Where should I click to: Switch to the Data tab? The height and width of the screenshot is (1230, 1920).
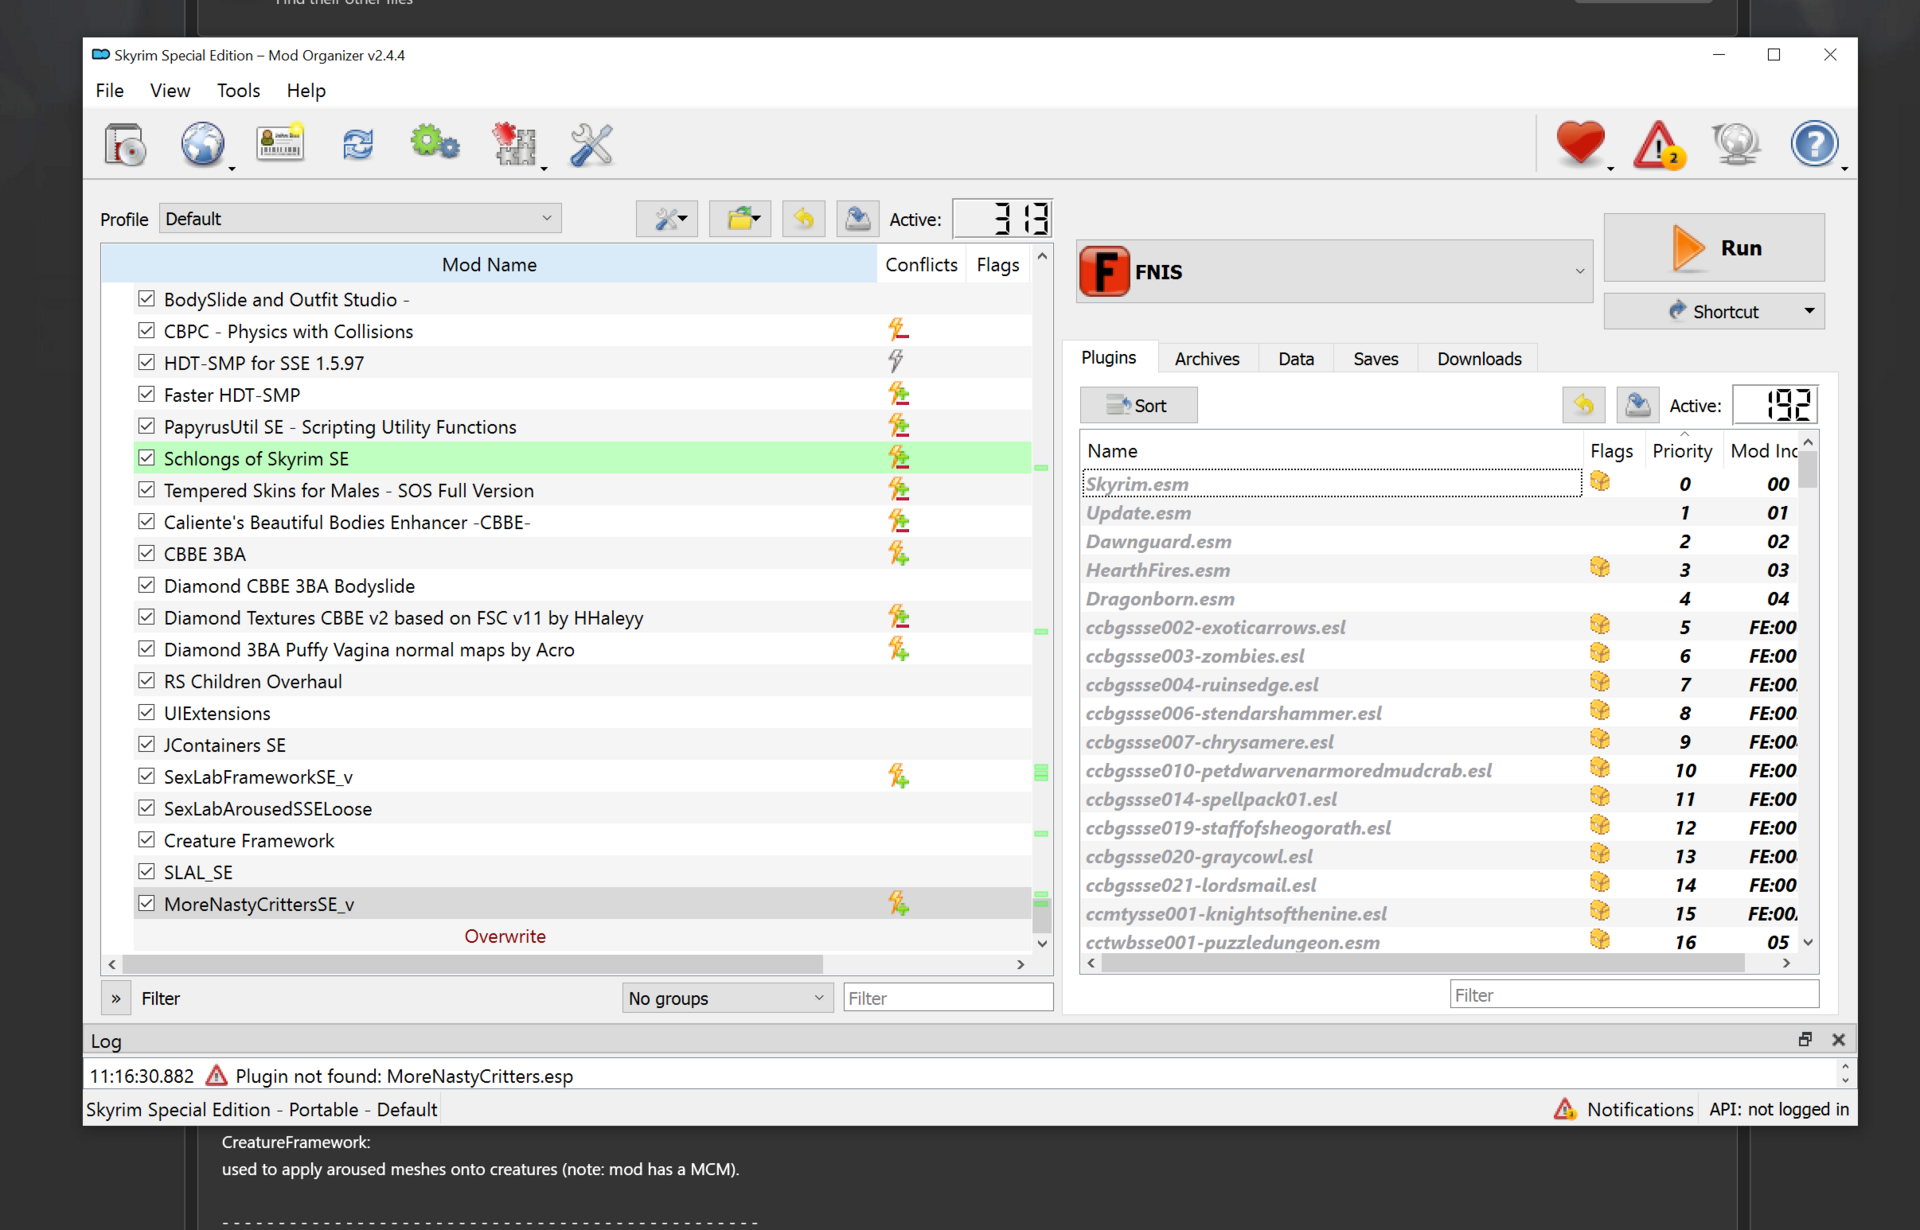coord(1296,358)
